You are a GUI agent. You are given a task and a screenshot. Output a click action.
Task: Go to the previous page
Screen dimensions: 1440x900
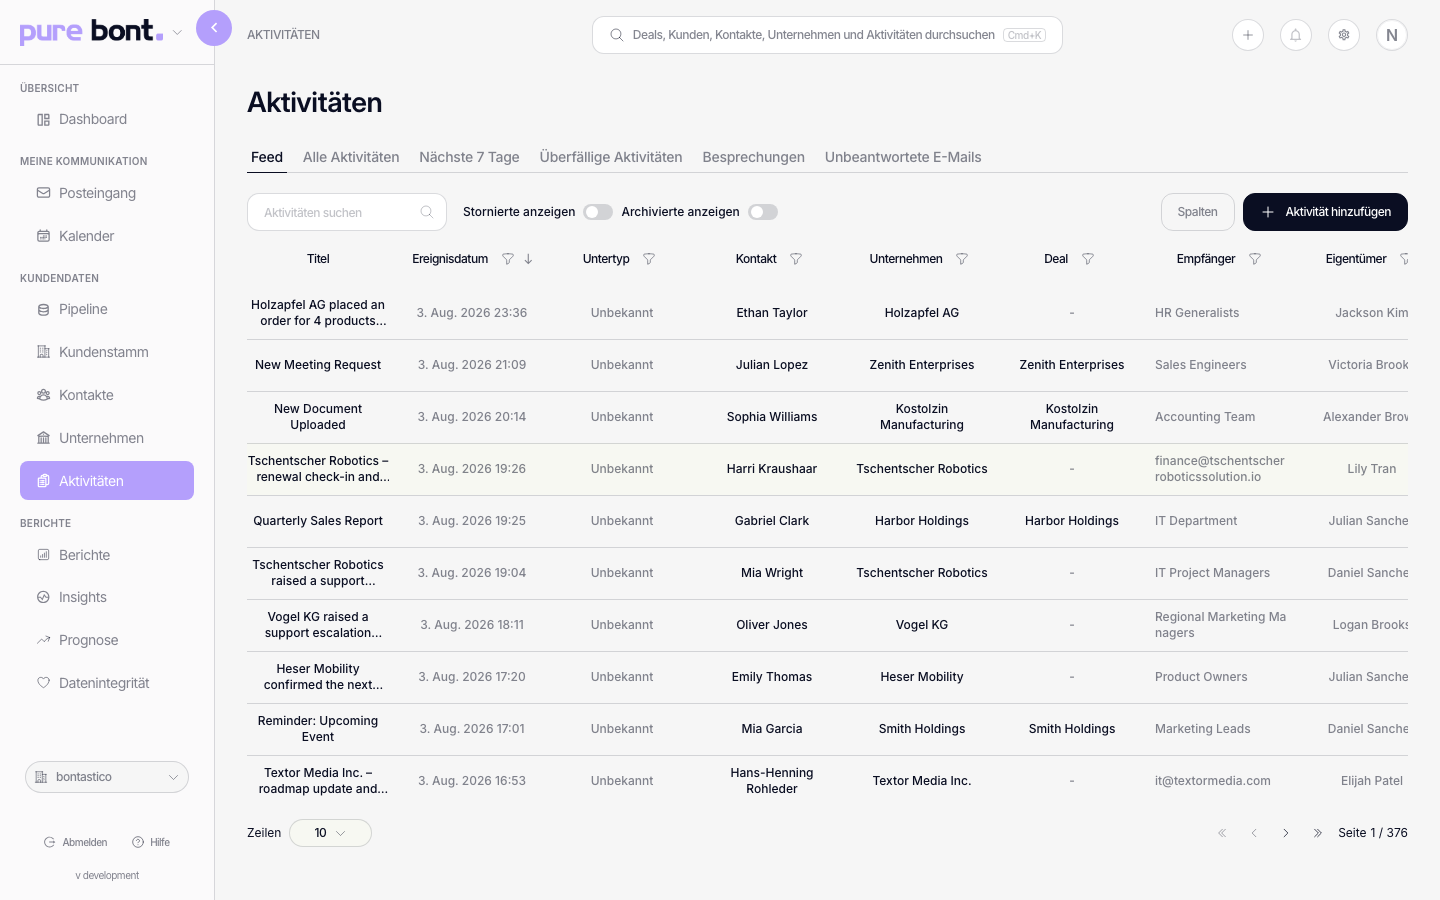click(1254, 833)
